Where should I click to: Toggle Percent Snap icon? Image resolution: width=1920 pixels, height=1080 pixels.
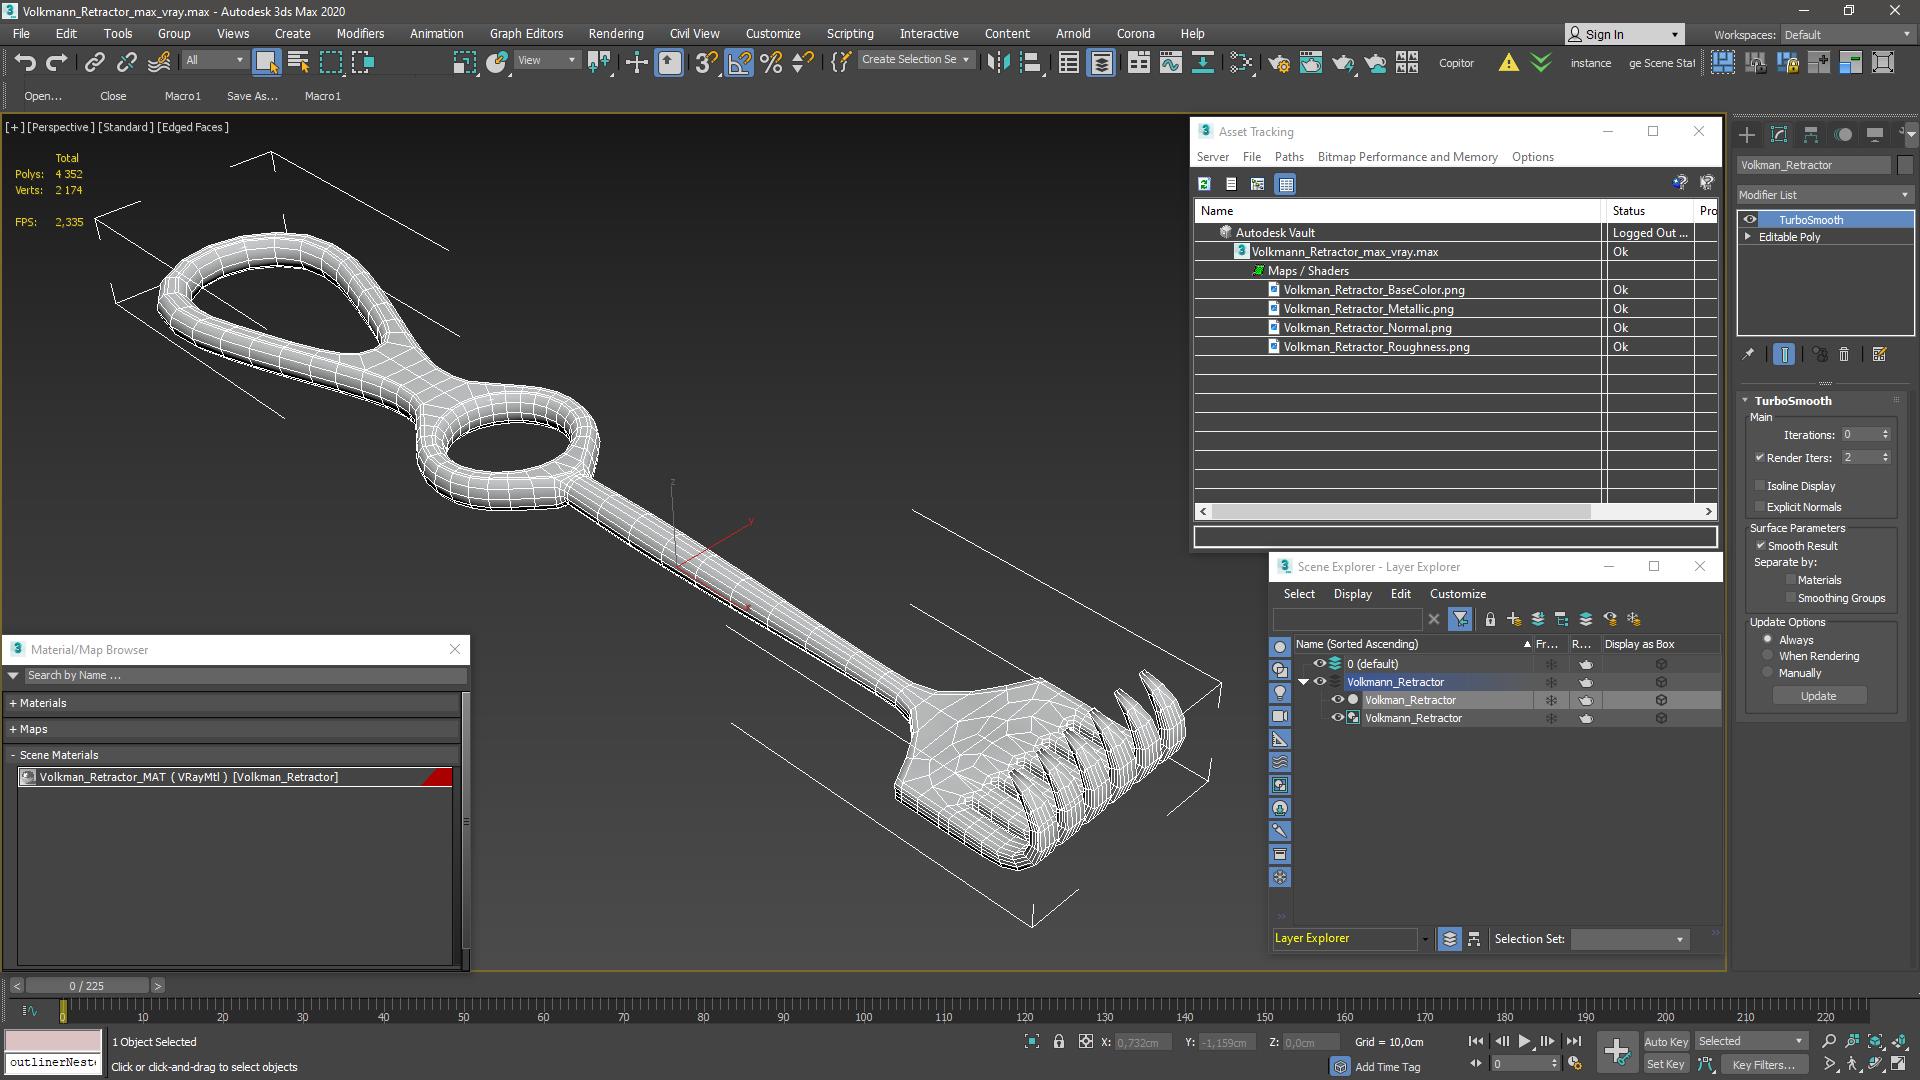pos(771,62)
